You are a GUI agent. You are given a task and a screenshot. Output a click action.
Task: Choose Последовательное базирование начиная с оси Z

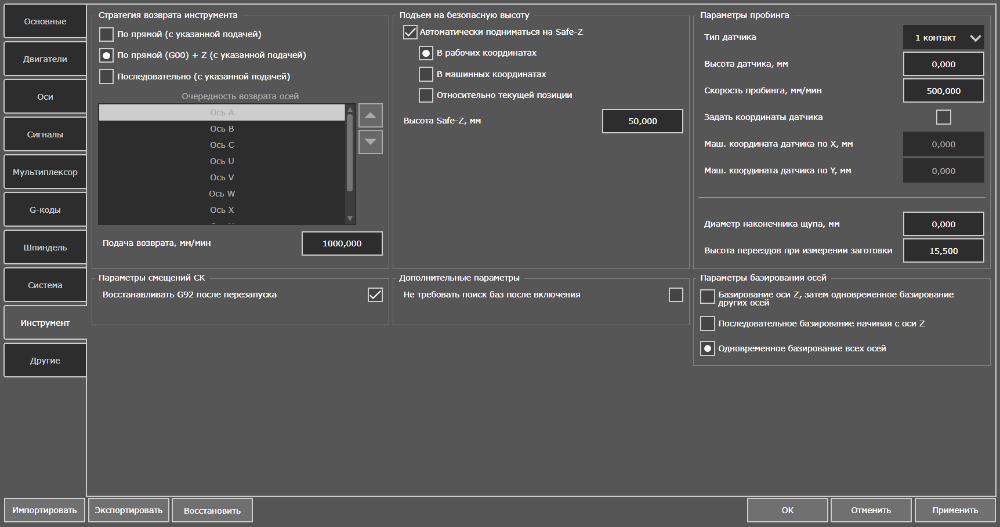click(x=708, y=323)
